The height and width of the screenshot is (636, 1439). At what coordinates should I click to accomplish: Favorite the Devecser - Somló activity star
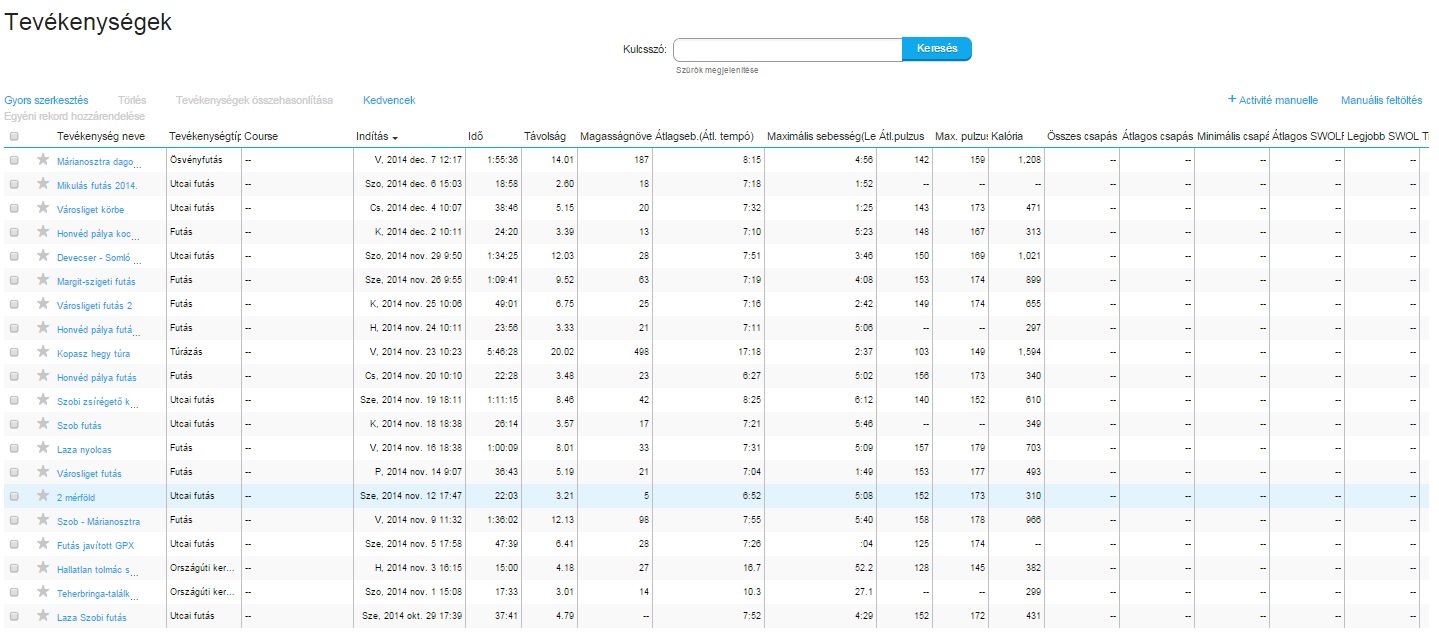click(x=43, y=256)
